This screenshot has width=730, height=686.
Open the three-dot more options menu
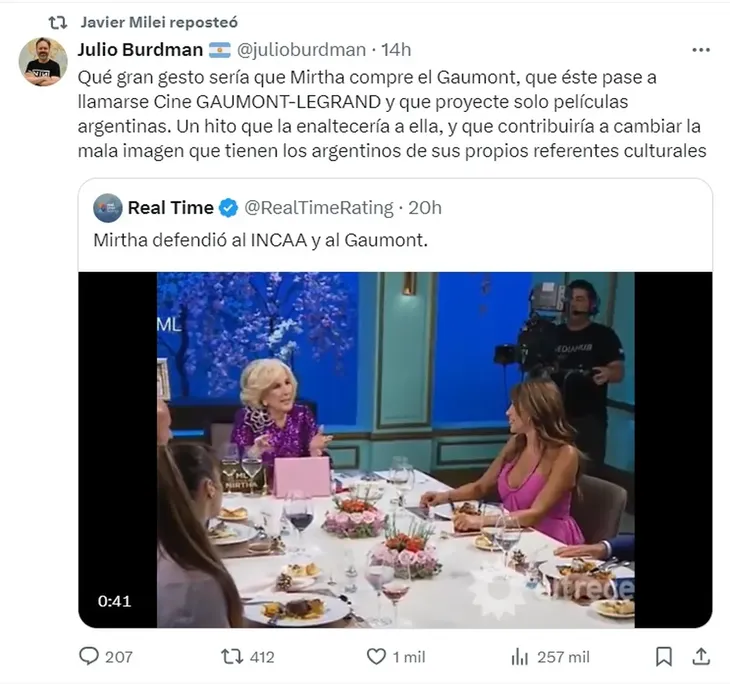tap(700, 50)
